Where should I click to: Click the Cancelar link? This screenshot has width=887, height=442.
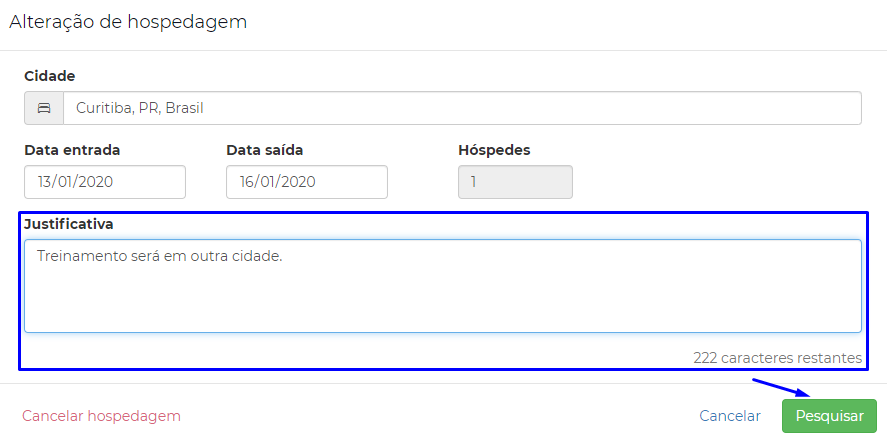pyautogui.click(x=730, y=416)
